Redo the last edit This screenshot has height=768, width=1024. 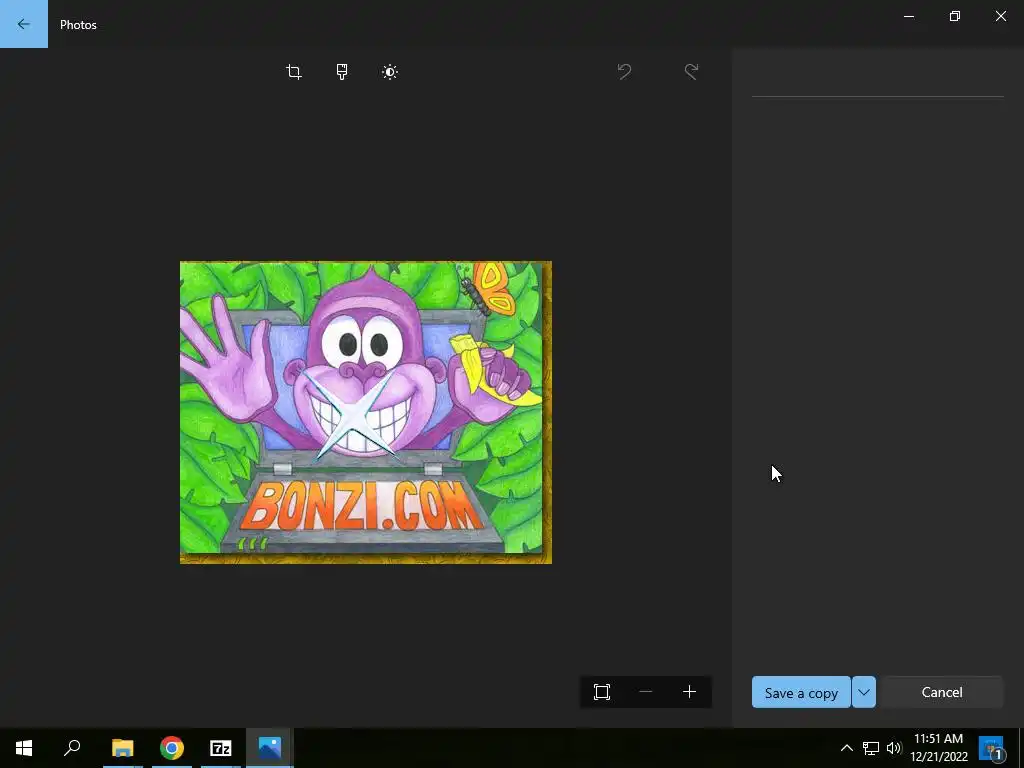tap(691, 71)
